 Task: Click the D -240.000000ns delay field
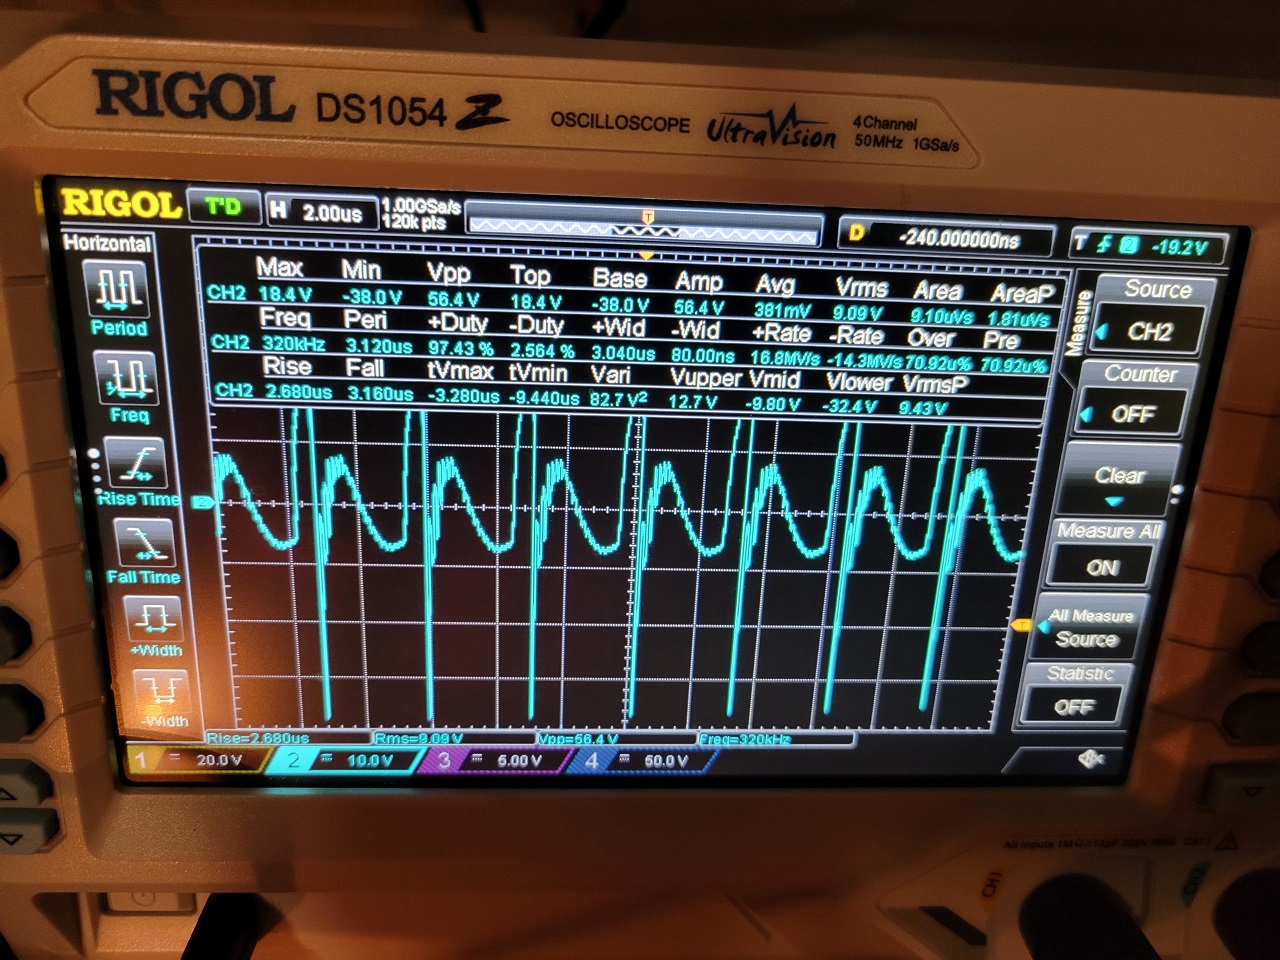tap(946, 238)
